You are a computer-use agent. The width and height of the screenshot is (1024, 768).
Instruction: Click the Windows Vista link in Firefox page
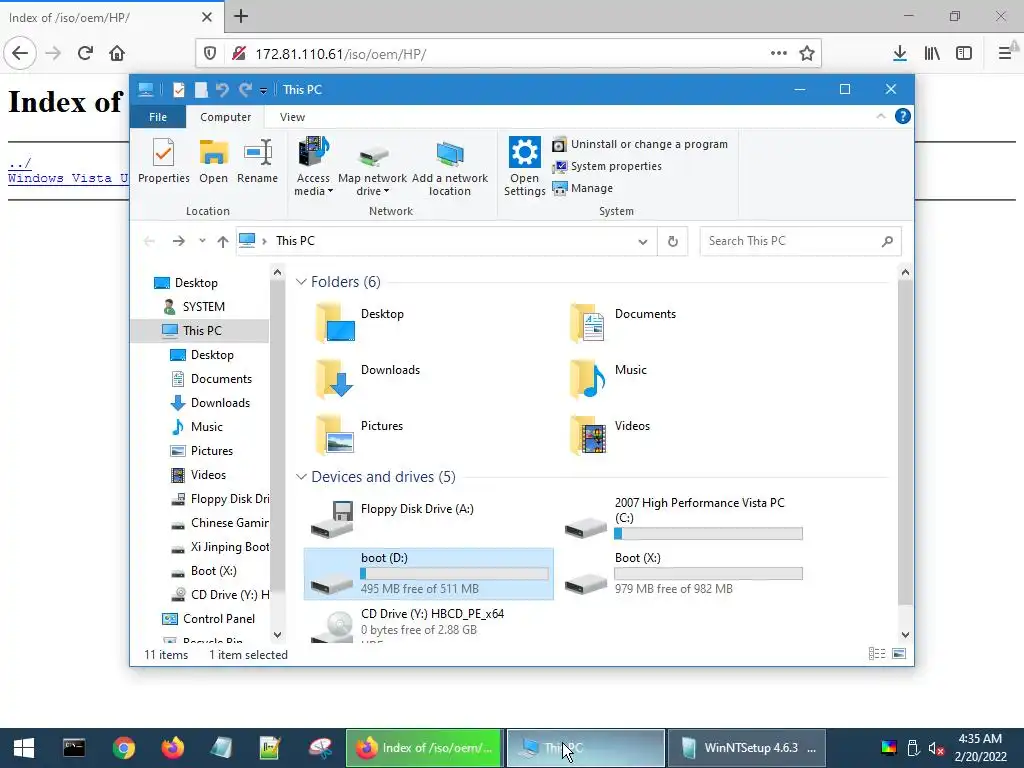68,178
